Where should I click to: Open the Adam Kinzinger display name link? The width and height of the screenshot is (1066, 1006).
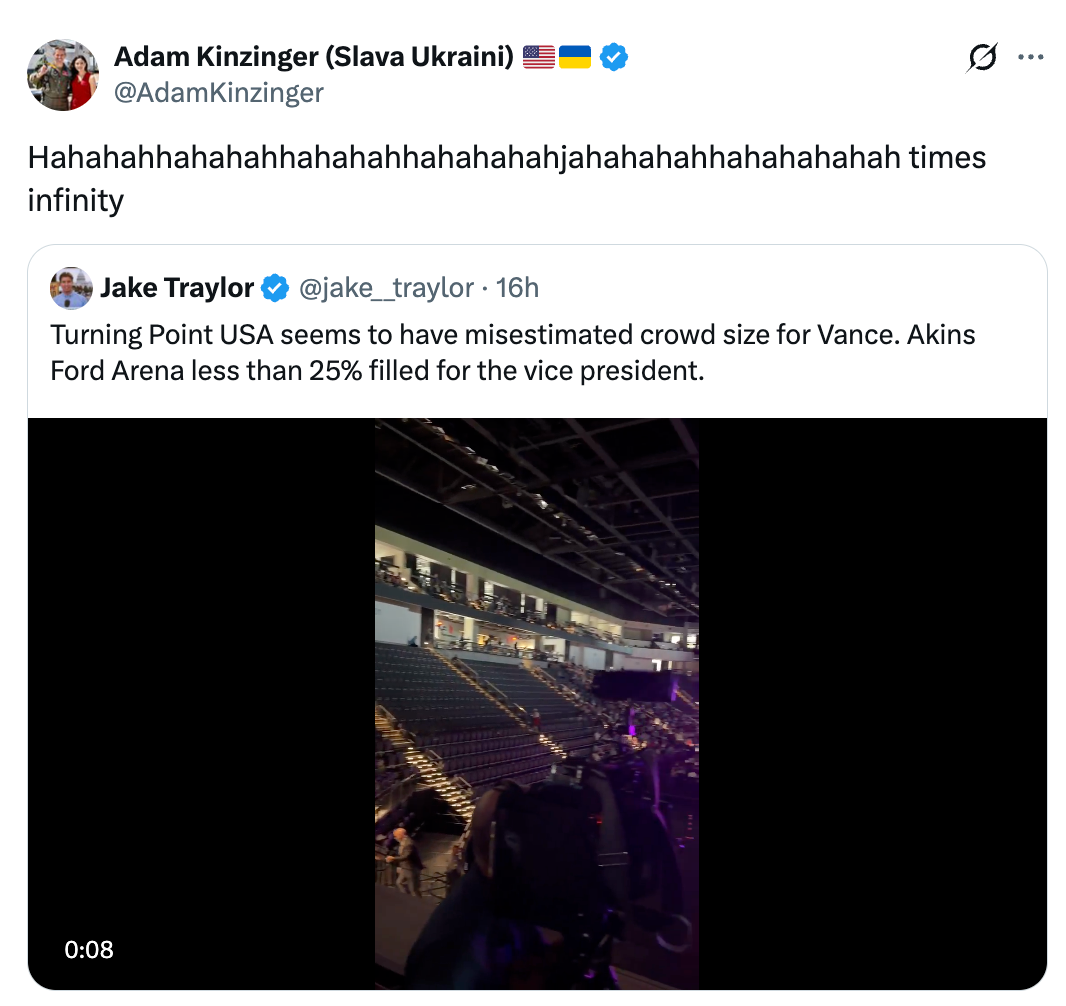(x=314, y=58)
